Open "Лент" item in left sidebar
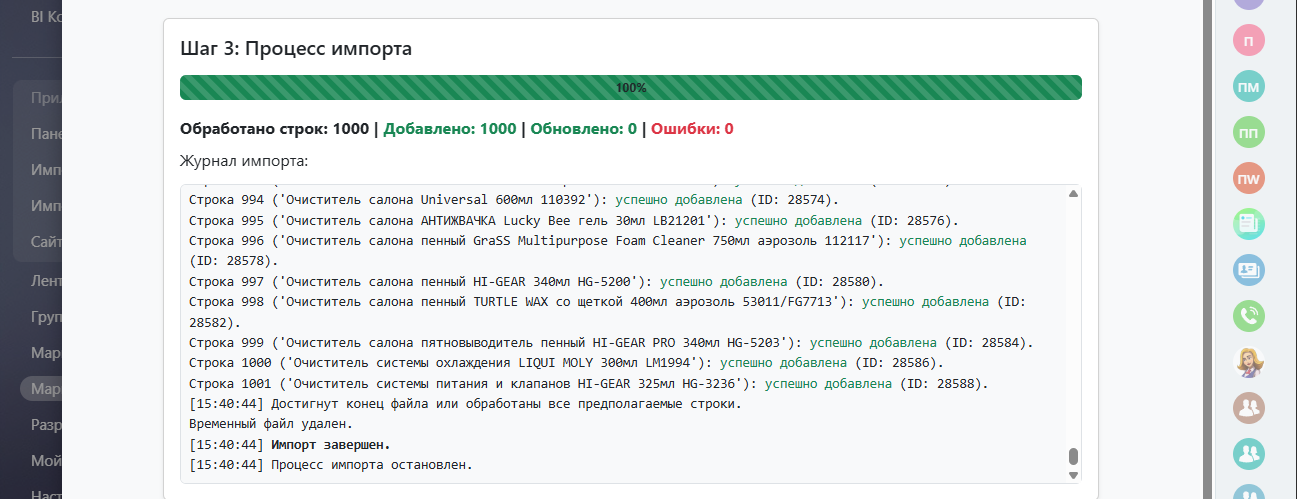Screen dimensions: 1297x499 46,281
